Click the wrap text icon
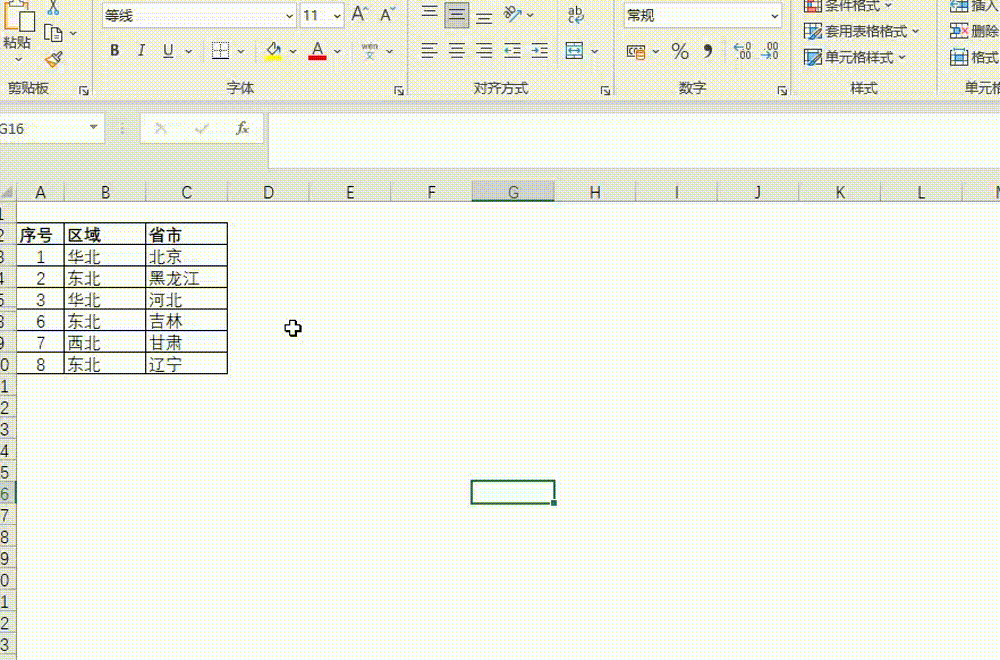The image size is (1000, 660). click(575, 14)
